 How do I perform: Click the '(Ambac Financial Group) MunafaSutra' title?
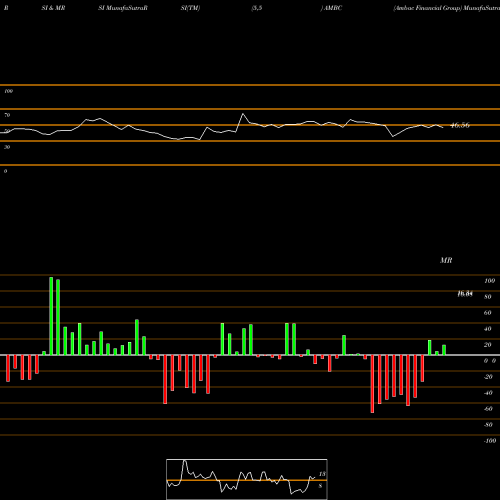coord(447,8)
